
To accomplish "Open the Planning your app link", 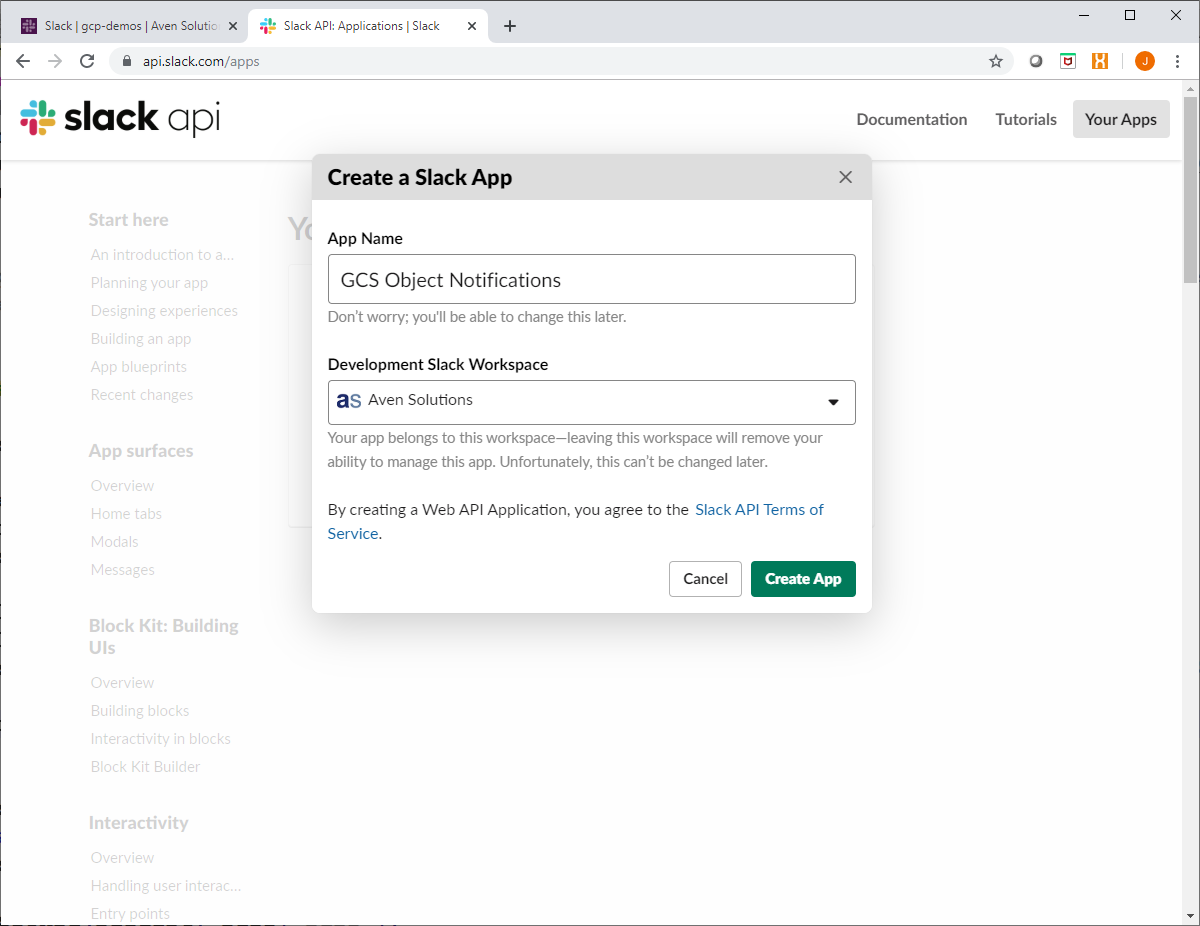I will pos(149,283).
